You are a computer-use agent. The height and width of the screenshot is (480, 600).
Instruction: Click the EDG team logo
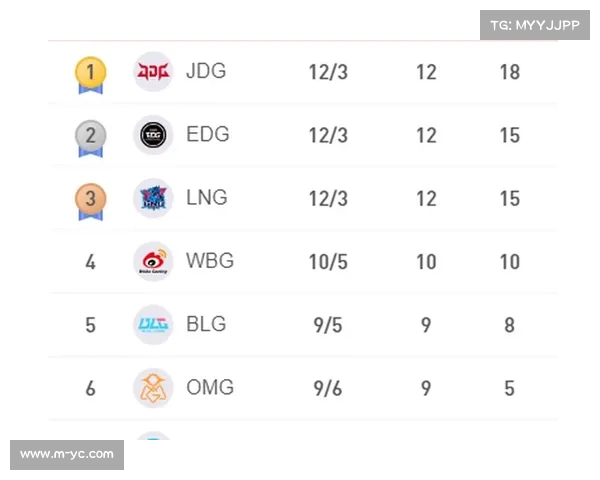point(153,135)
